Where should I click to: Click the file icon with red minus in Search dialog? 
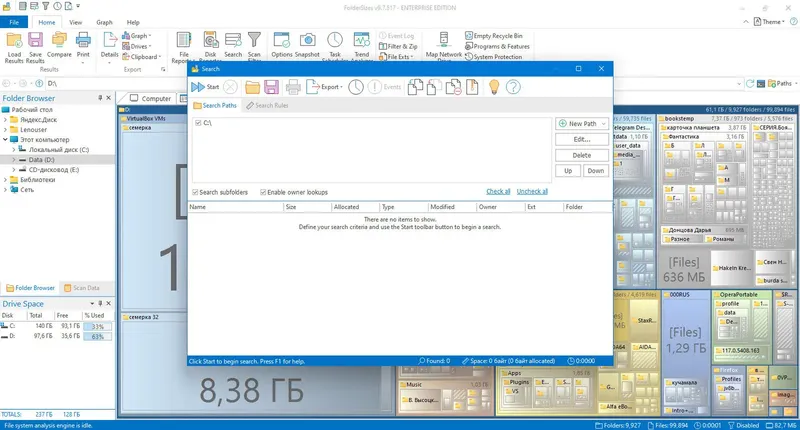point(453,87)
